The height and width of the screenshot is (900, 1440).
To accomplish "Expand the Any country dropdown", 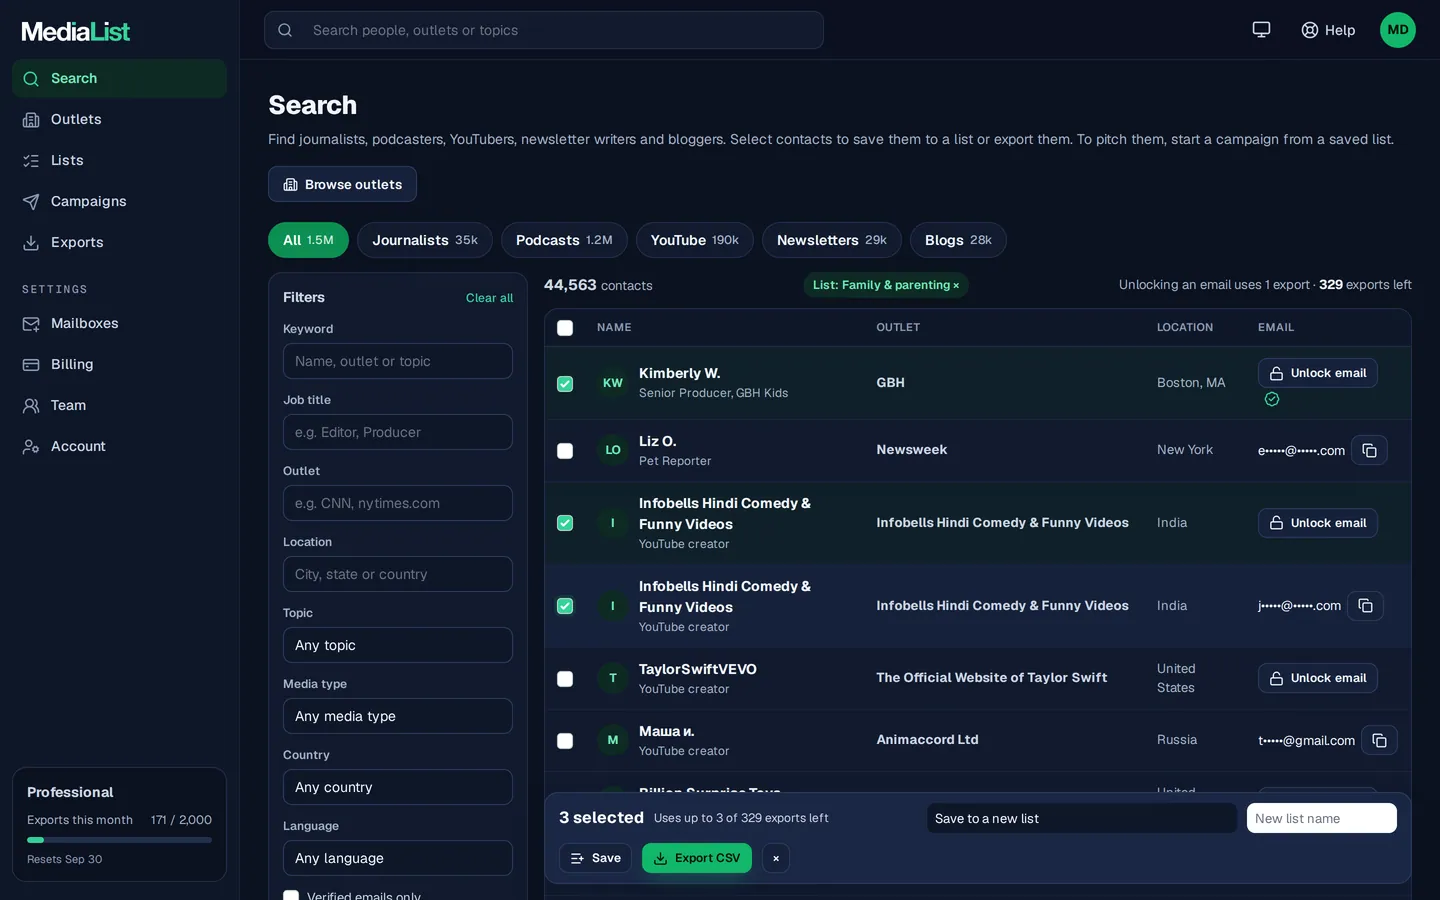I will tap(398, 787).
